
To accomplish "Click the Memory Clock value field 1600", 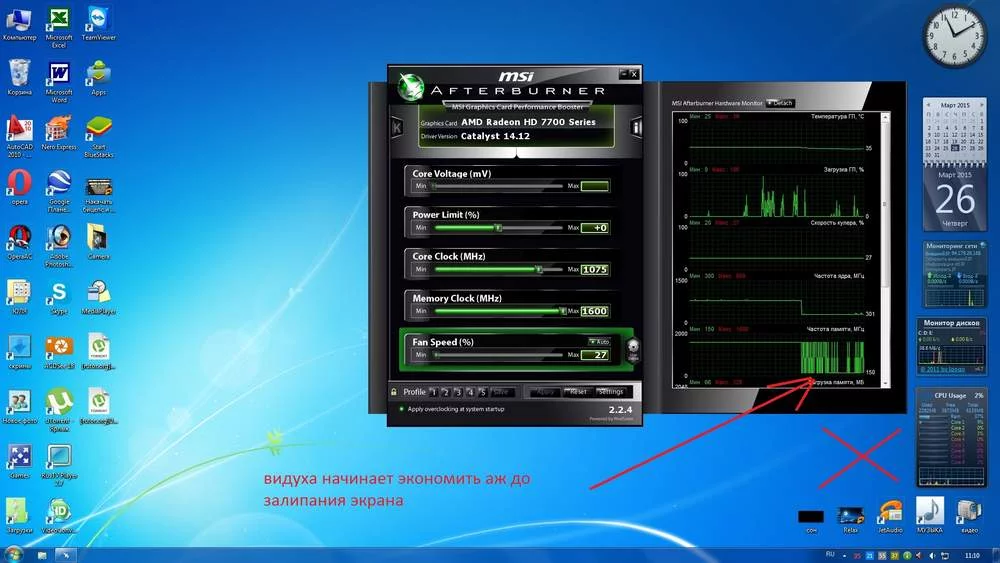I will pyautogui.click(x=594, y=311).
